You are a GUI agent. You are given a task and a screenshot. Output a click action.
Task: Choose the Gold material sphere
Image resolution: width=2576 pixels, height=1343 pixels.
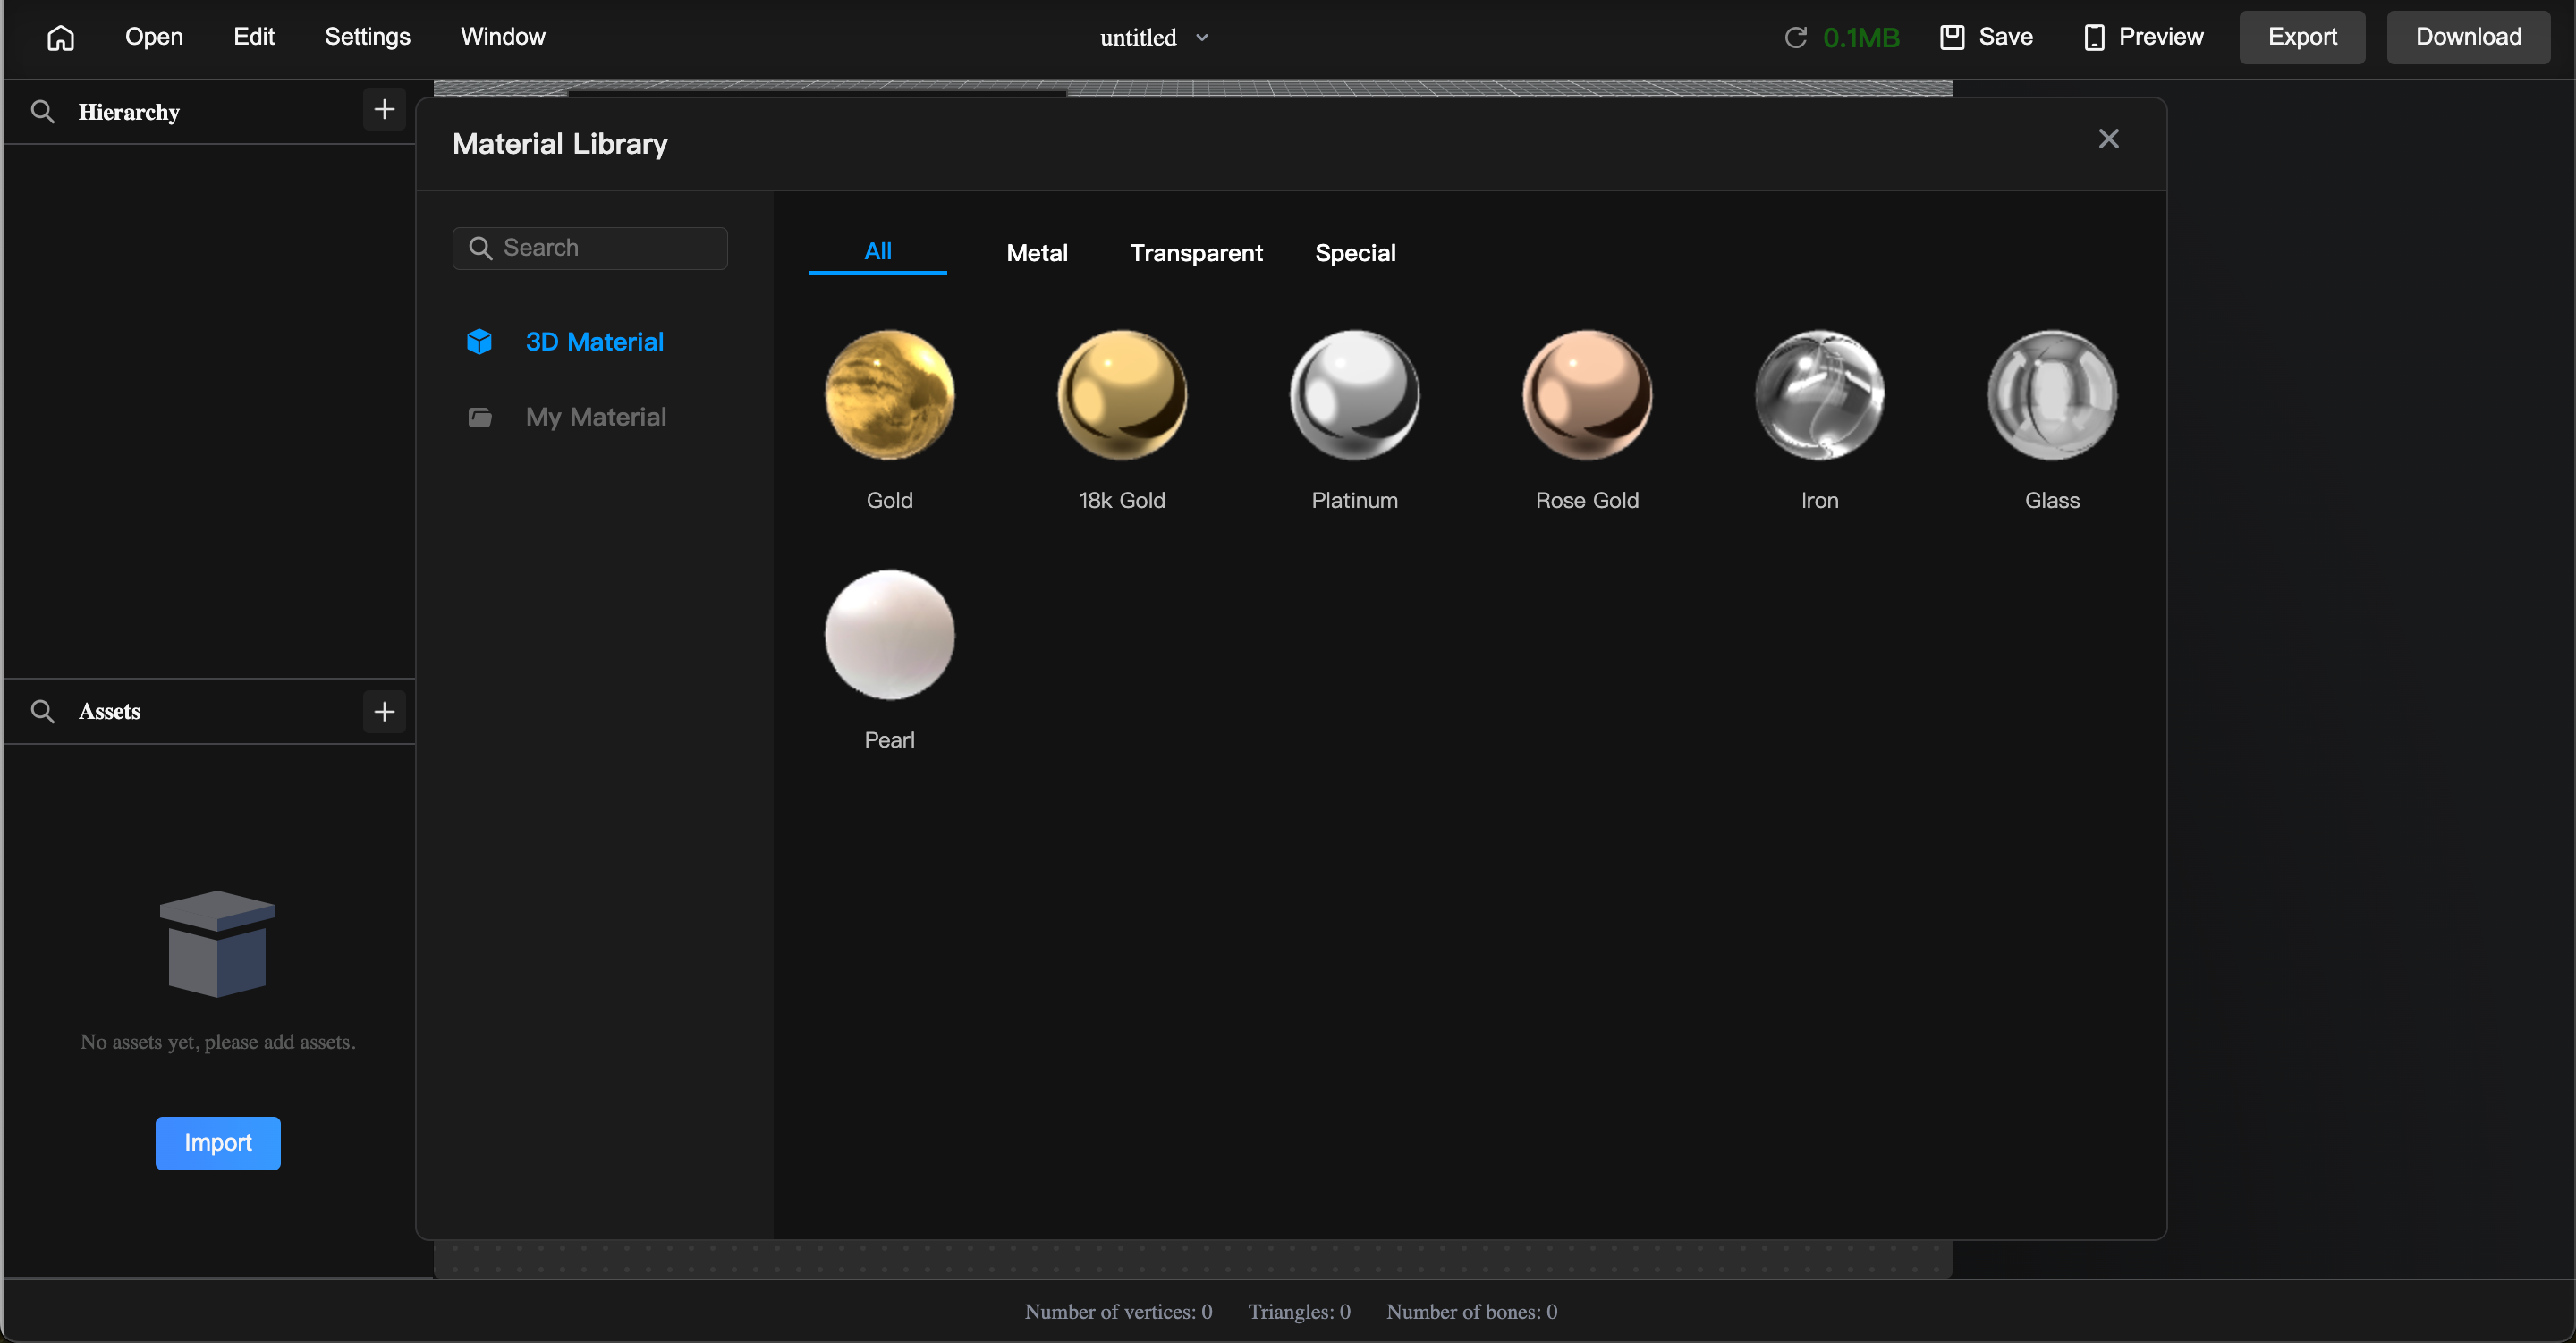click(x=890, y=395)
